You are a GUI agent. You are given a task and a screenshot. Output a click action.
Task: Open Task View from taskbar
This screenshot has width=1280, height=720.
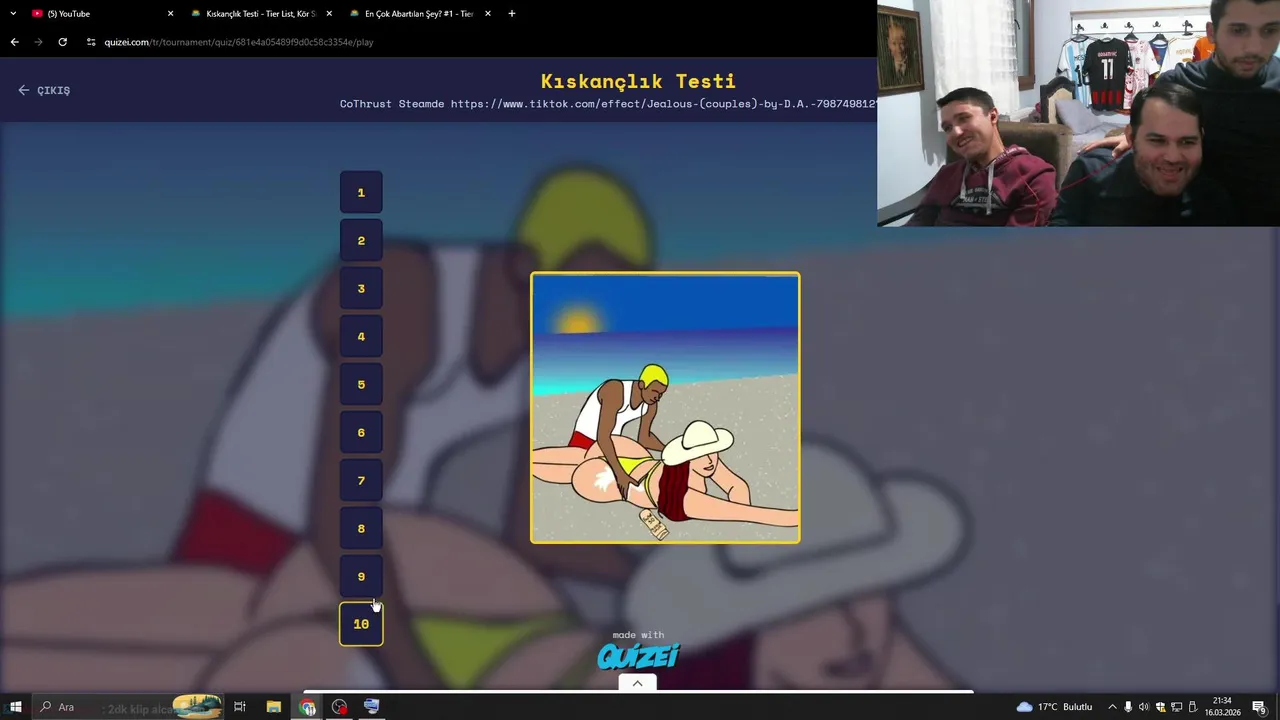240,707
